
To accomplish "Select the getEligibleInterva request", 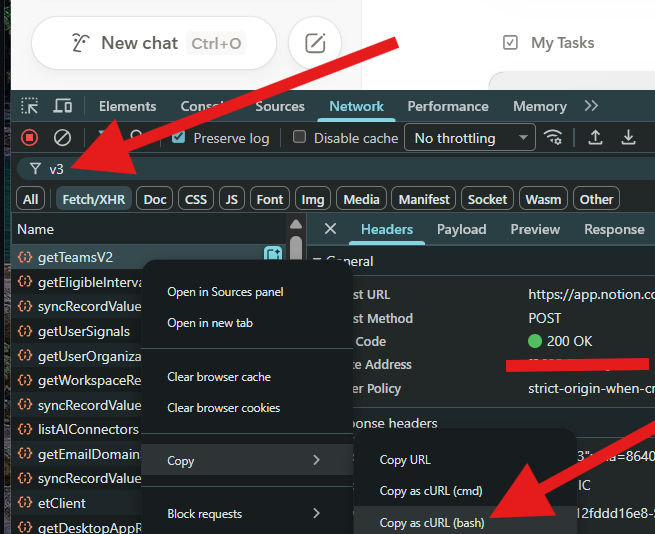I will (x=77, y=282).
